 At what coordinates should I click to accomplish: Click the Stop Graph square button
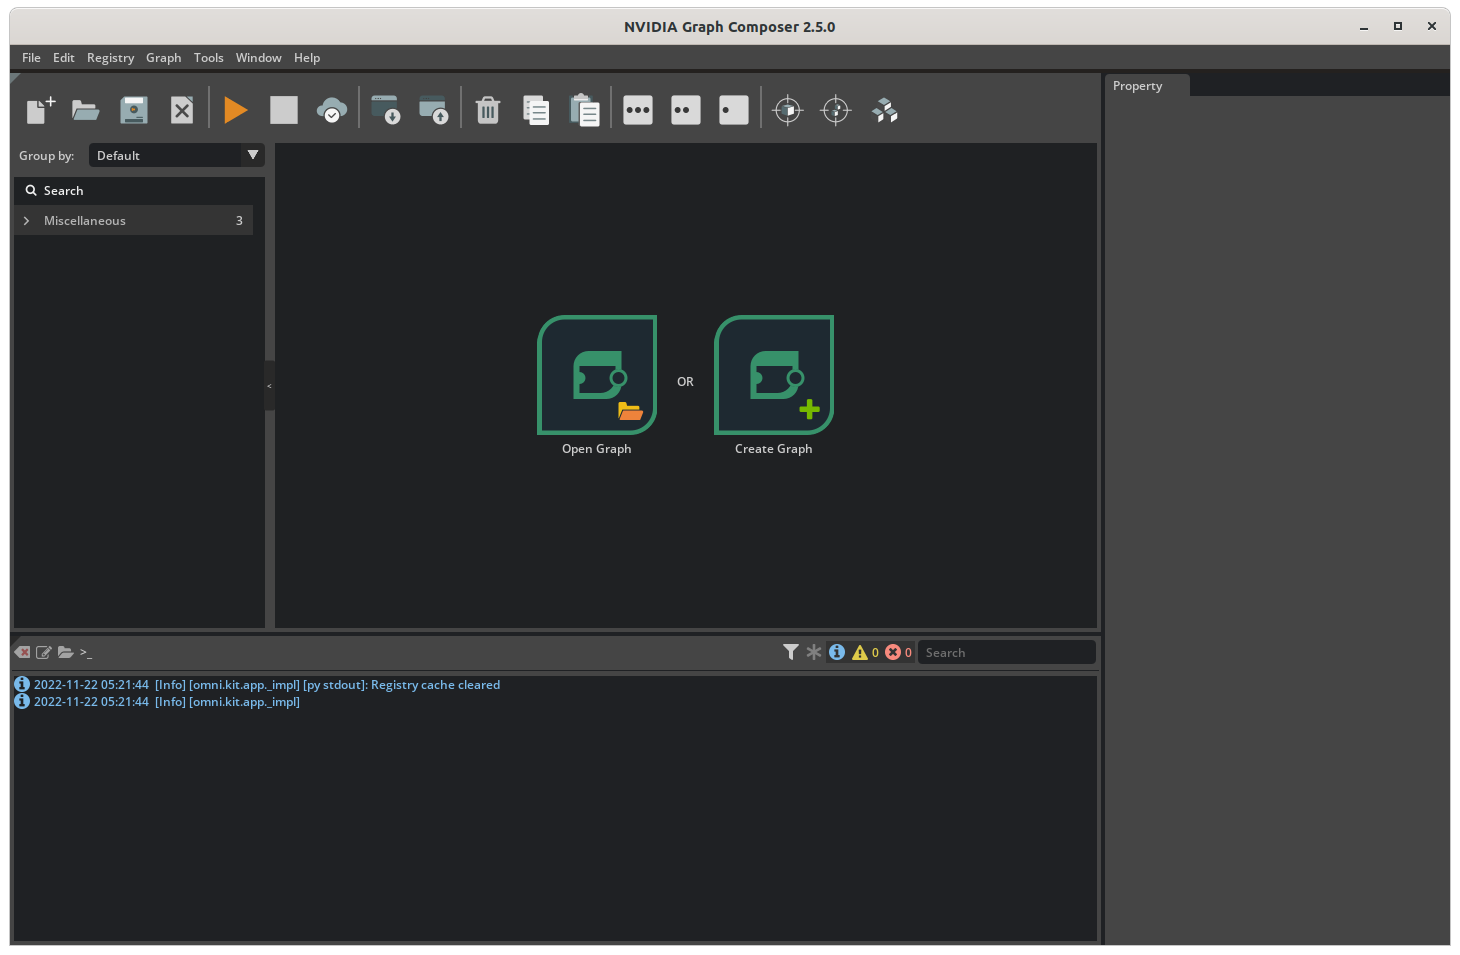284,110
